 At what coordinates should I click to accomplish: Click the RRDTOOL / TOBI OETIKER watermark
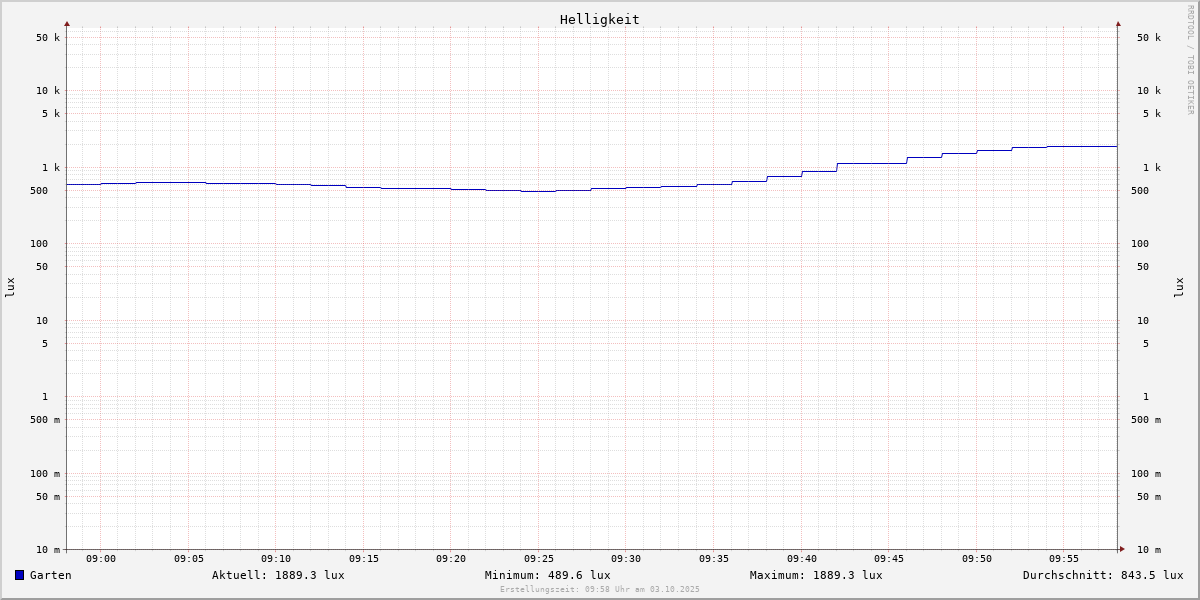(x=1190, y=60)
